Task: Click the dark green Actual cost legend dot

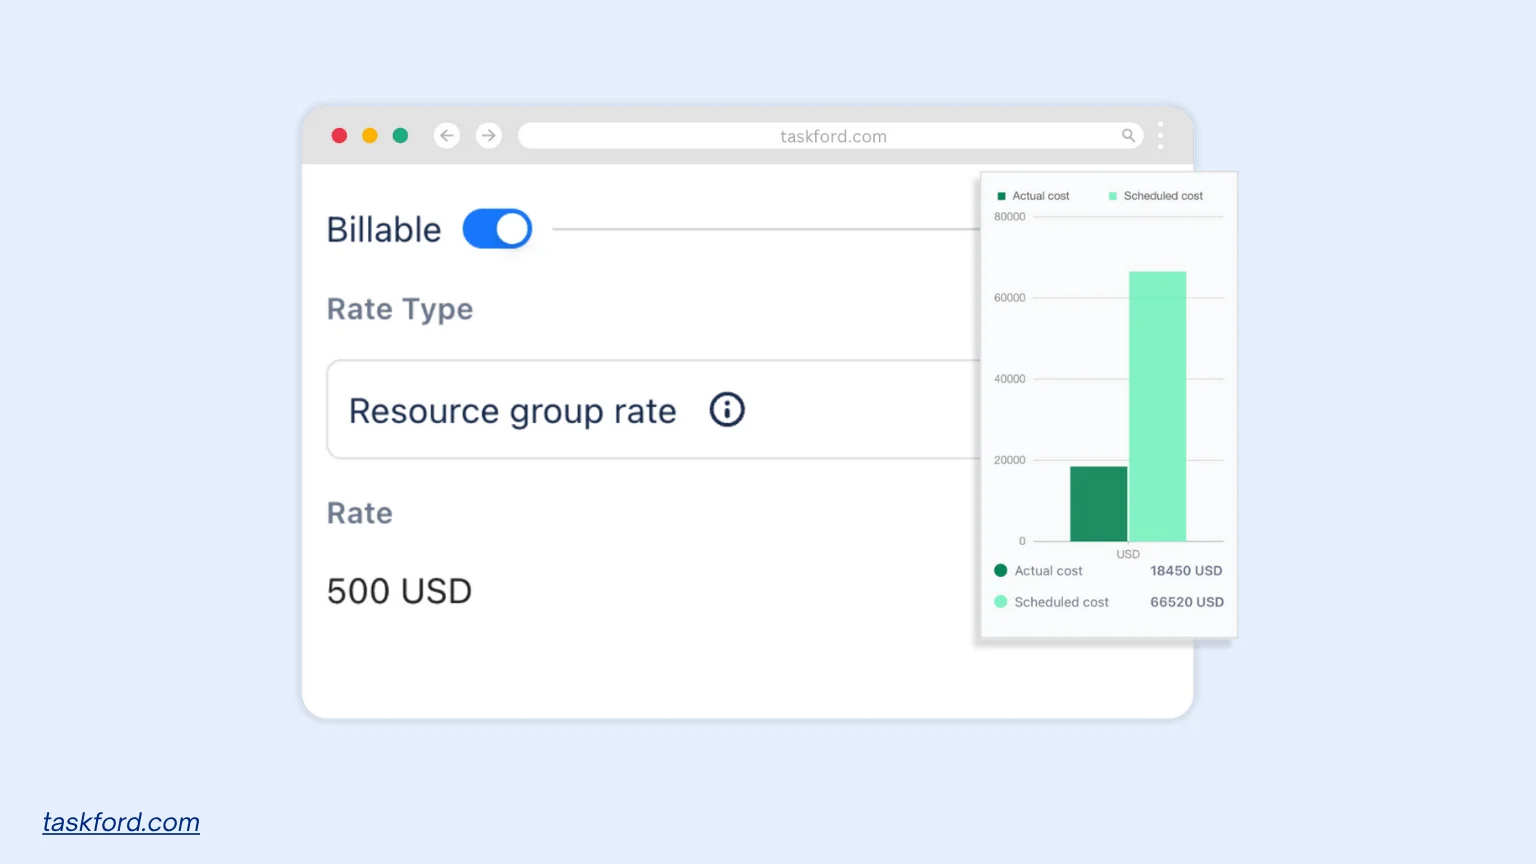Action: coord(1000,570)
